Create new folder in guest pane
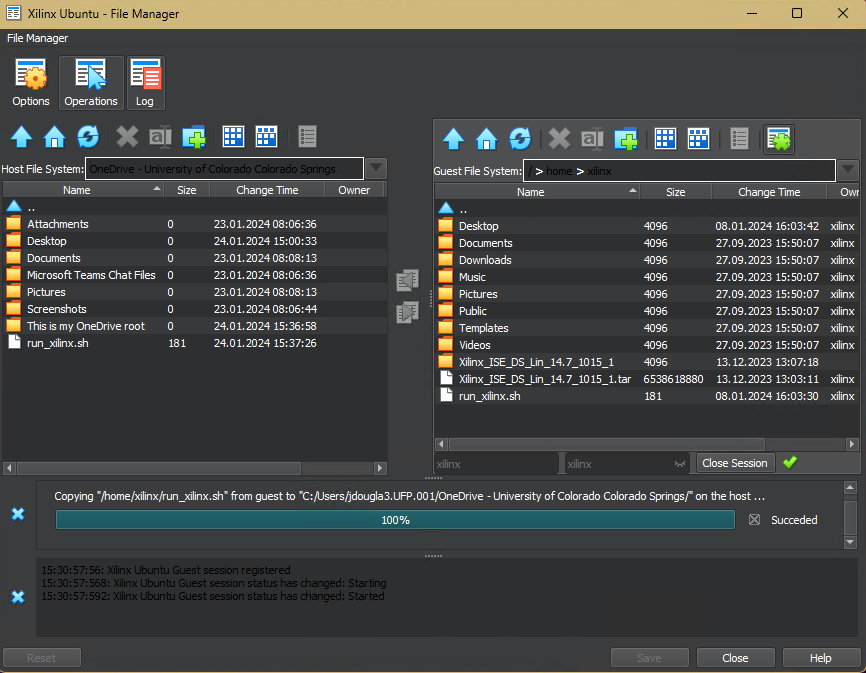Image resolution: width=866 pixels, height=673 pixels. [626, 139]
